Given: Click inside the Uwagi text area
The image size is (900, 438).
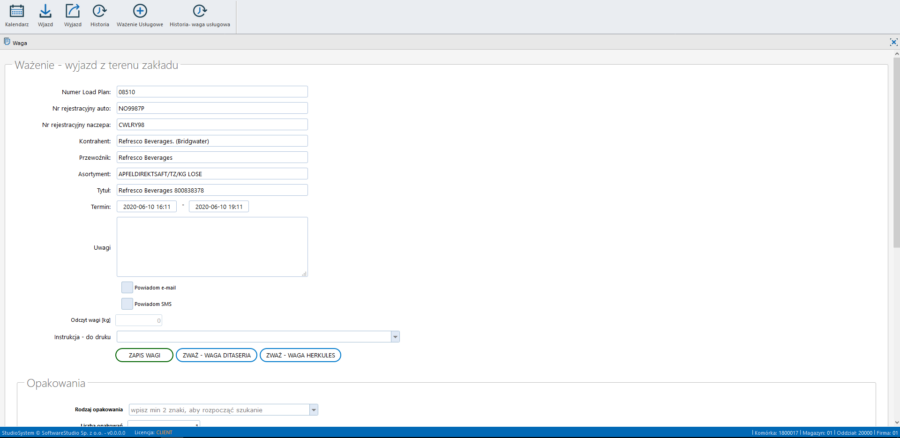Looking at the screenshot, I should tap(212, 247).
